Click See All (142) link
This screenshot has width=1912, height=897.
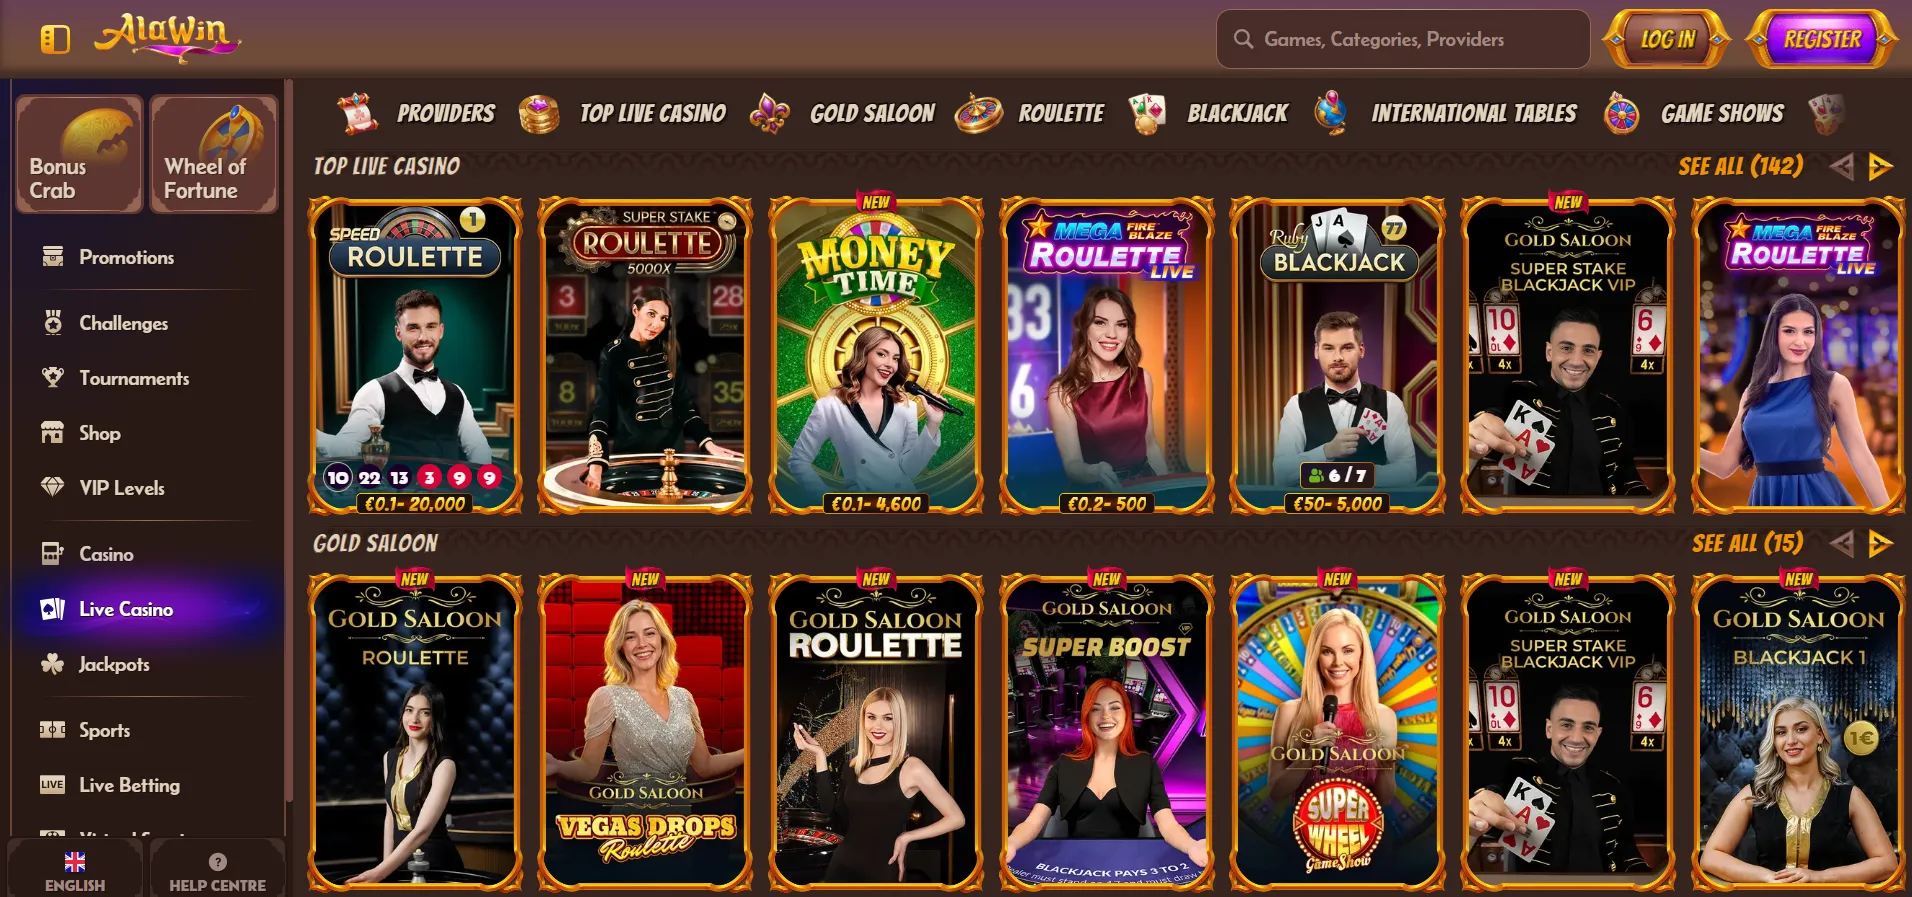[x=1741, y=166]
